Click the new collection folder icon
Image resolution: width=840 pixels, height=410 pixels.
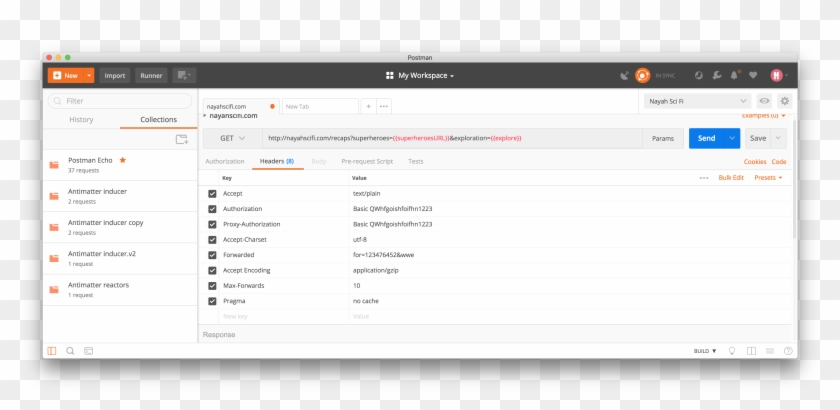click(x=181, y=140)
